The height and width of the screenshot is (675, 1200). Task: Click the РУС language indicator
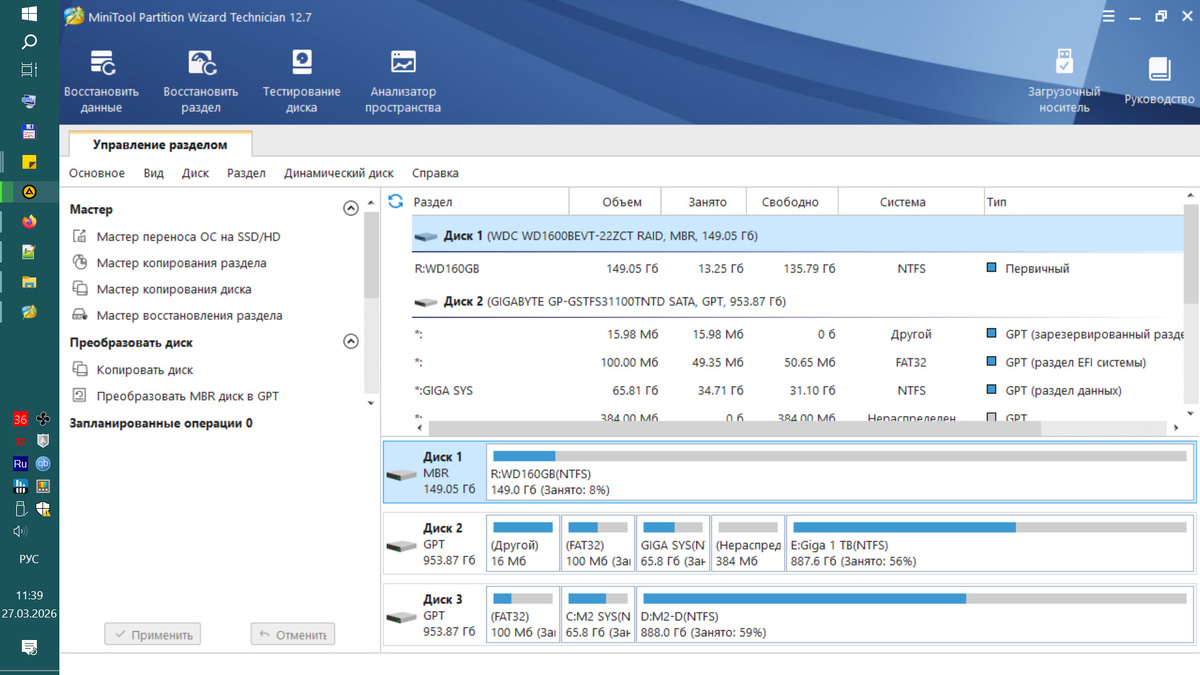point(29,560)
